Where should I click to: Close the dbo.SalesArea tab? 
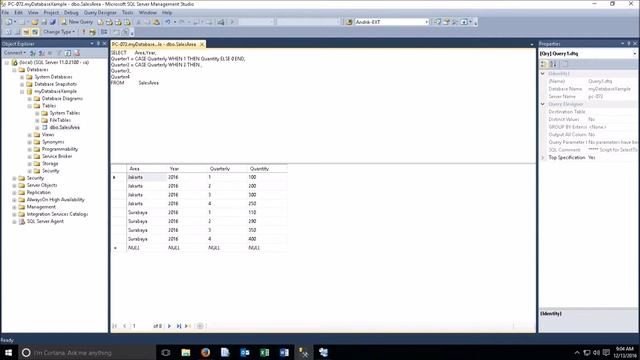pyautogui.click(x=202, y=44)
